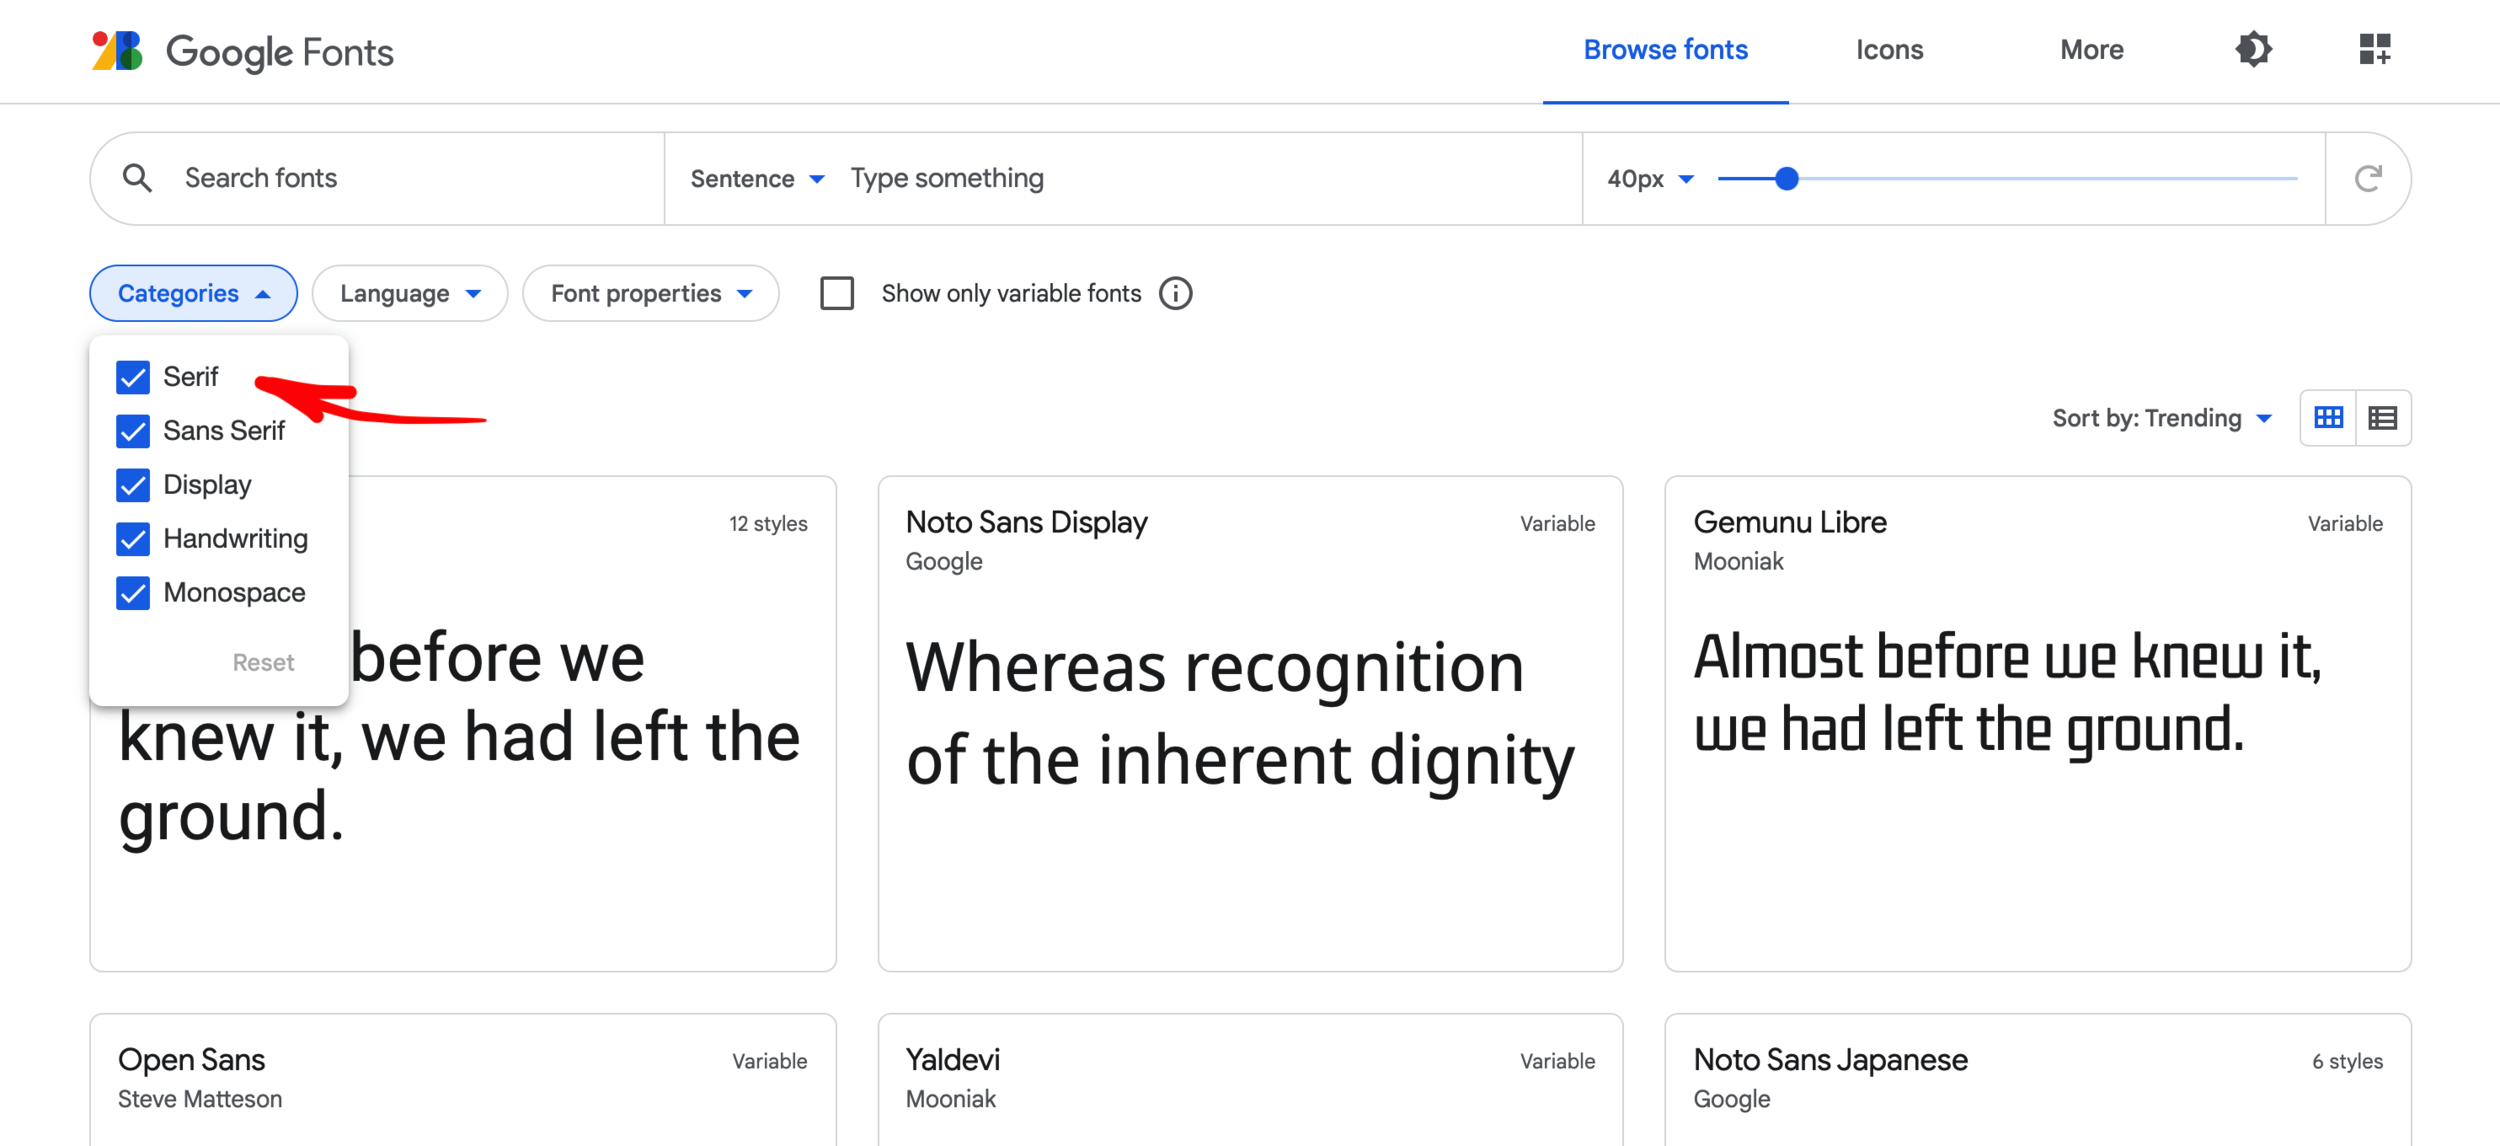
Task: Click the 6 styles label
Action: tap(2347, 1061)
